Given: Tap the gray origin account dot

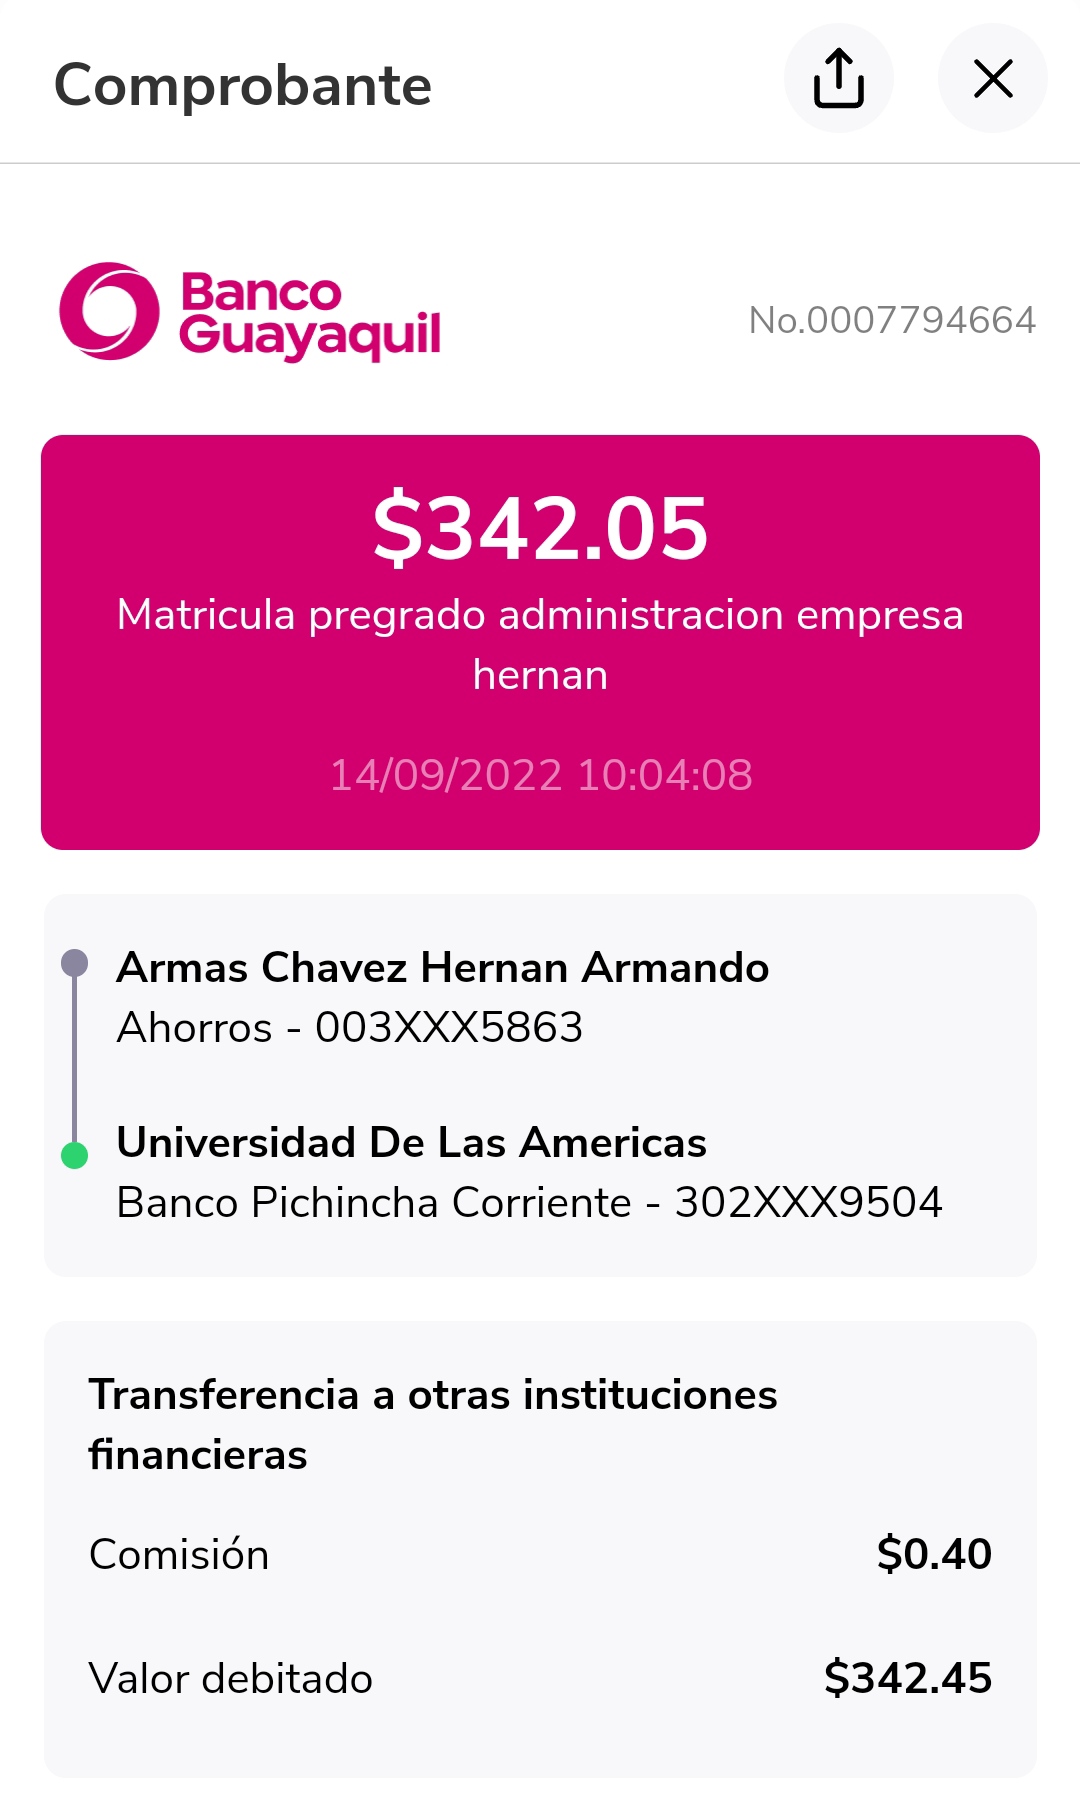Looking at the screenshot, I should pos(75,963).
